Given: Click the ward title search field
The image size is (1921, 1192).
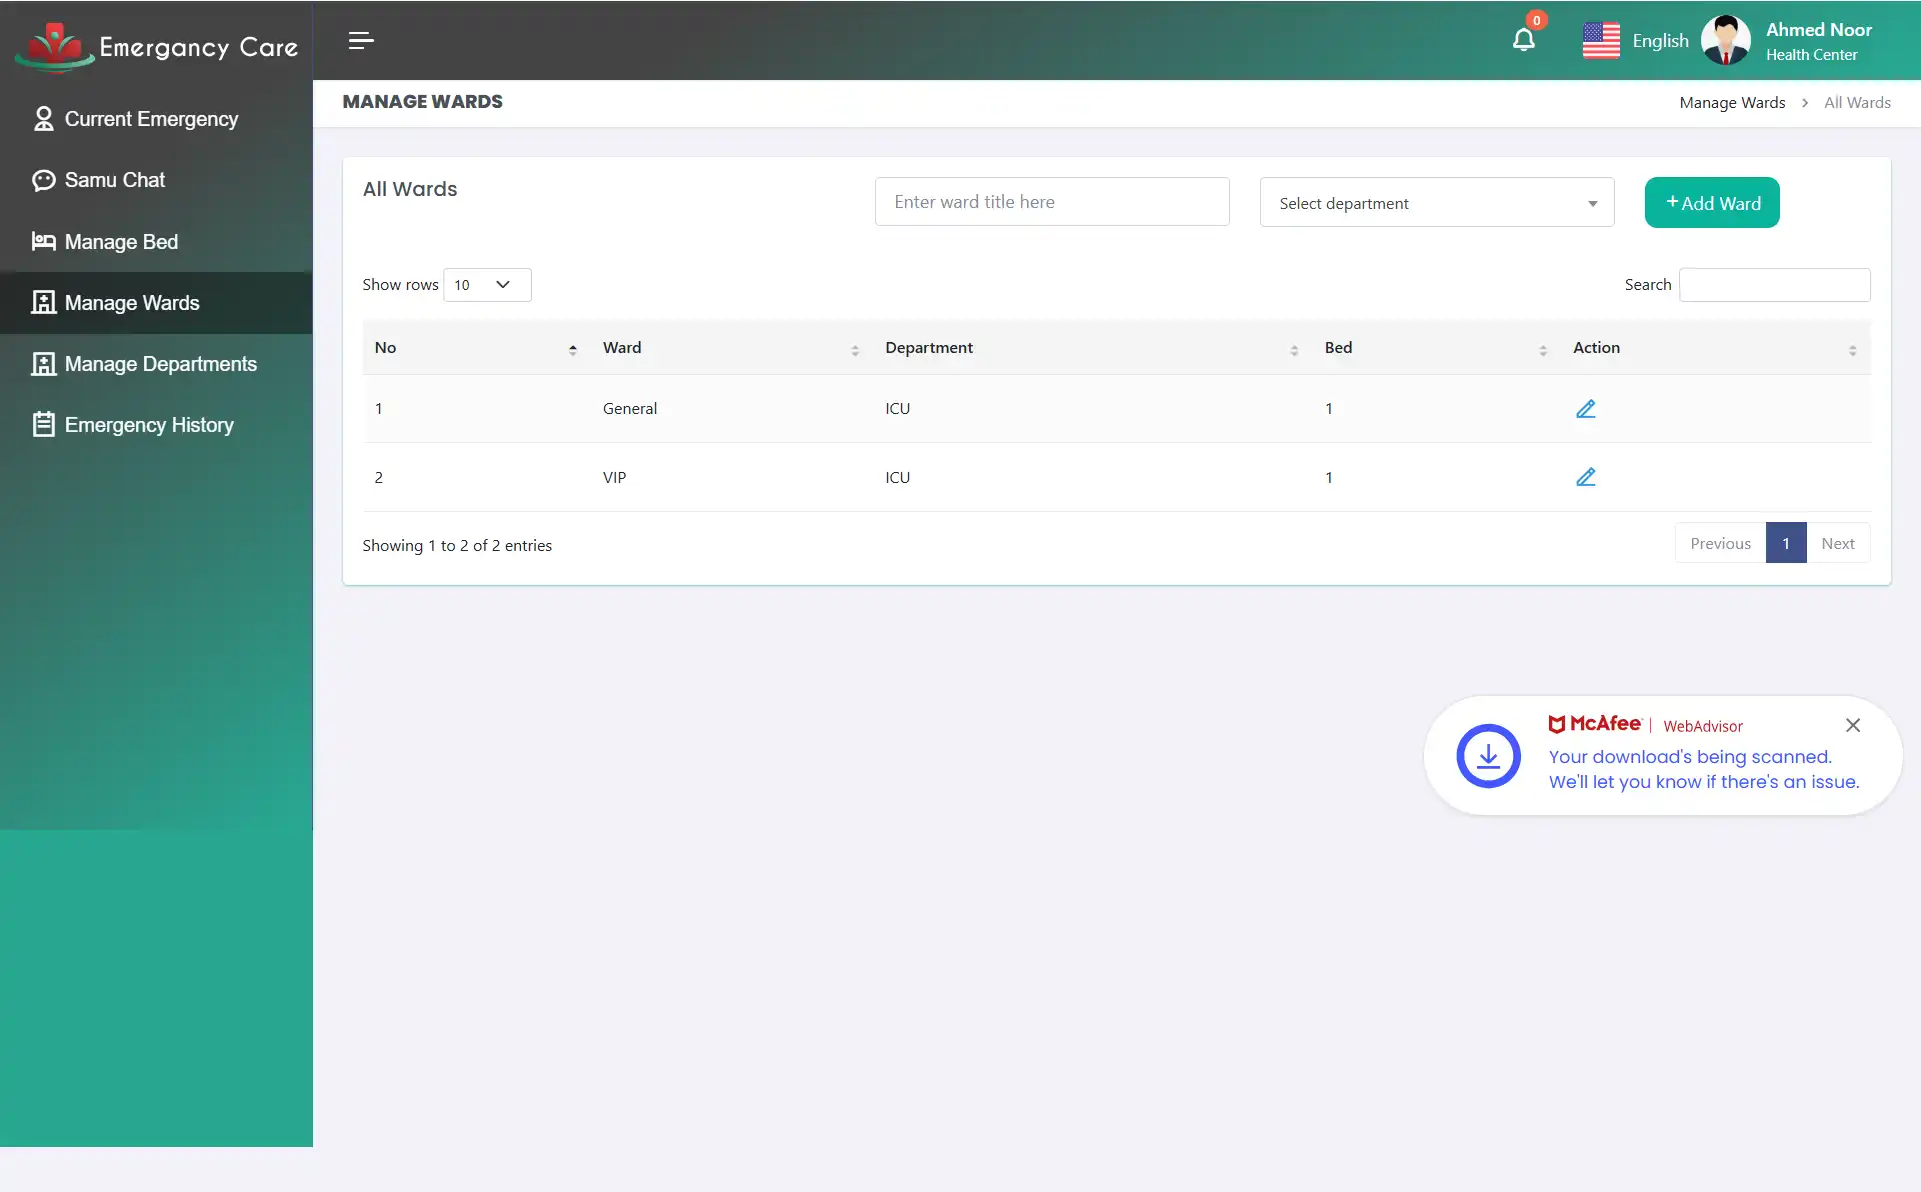Looking at the screenshot, I should [1051, 201].
